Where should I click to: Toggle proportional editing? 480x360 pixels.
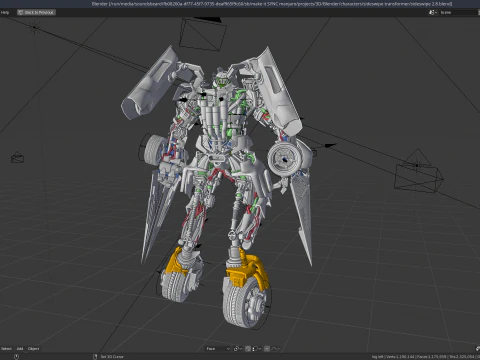(x=267, y=349)
